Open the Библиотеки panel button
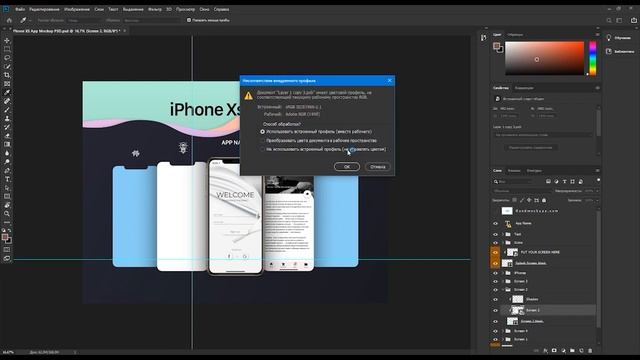This screenshot has width=640, height=360. tap(620, 51)
